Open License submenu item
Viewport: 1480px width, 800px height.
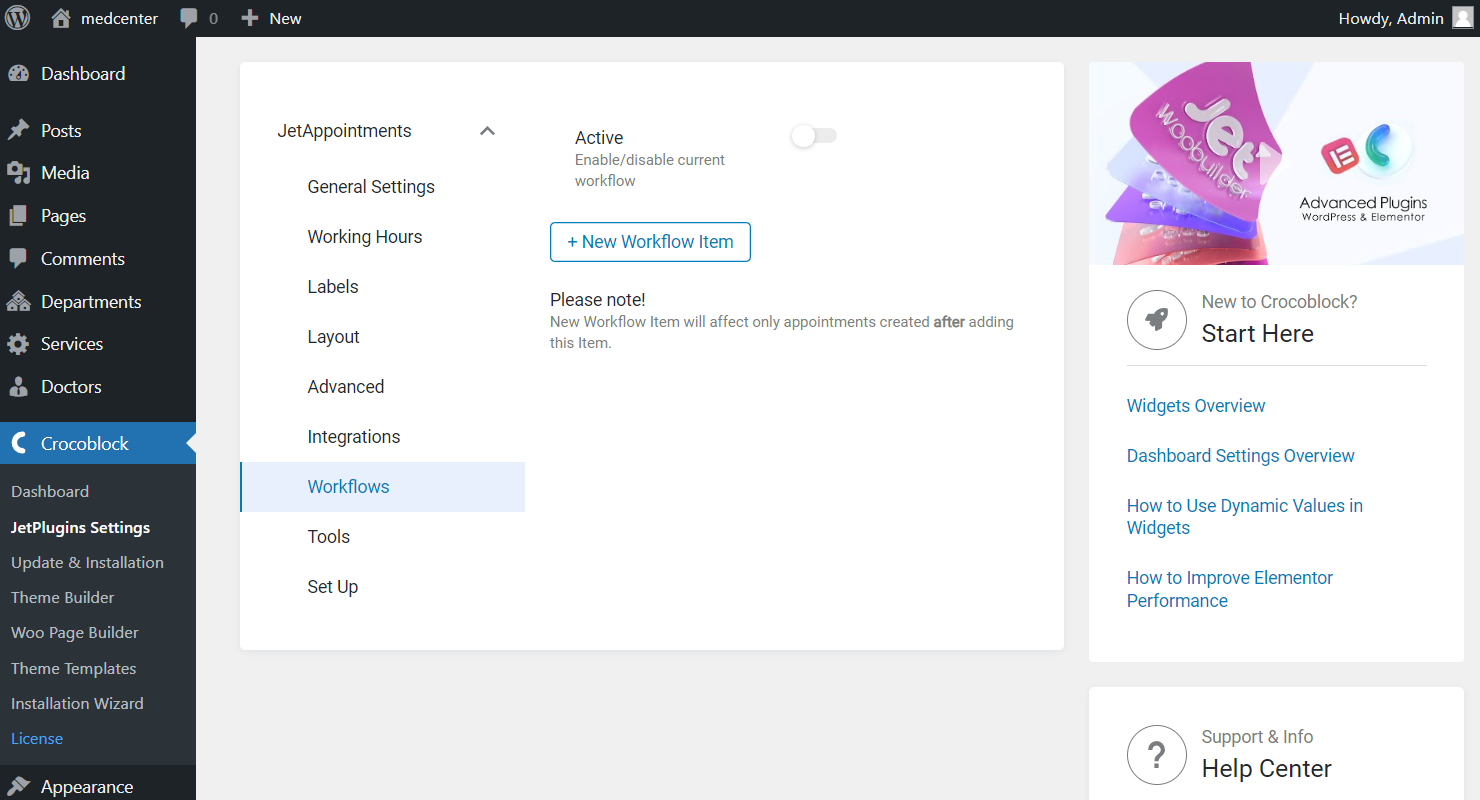click(37, 739)
